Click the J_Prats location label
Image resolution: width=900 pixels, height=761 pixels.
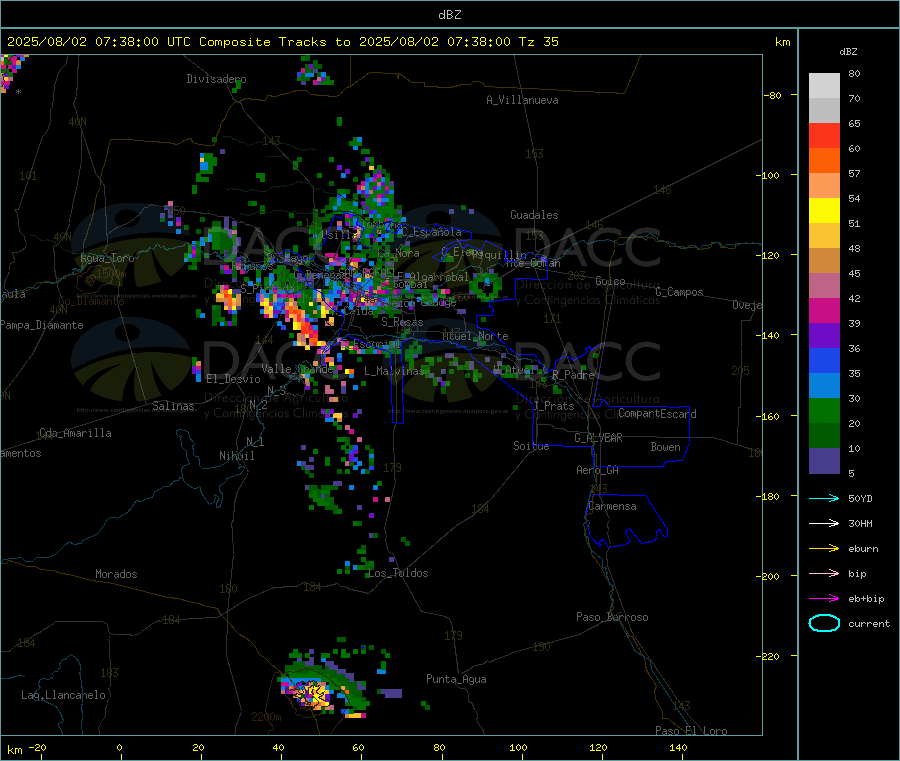pyautogui.click(x=553, y=406)
